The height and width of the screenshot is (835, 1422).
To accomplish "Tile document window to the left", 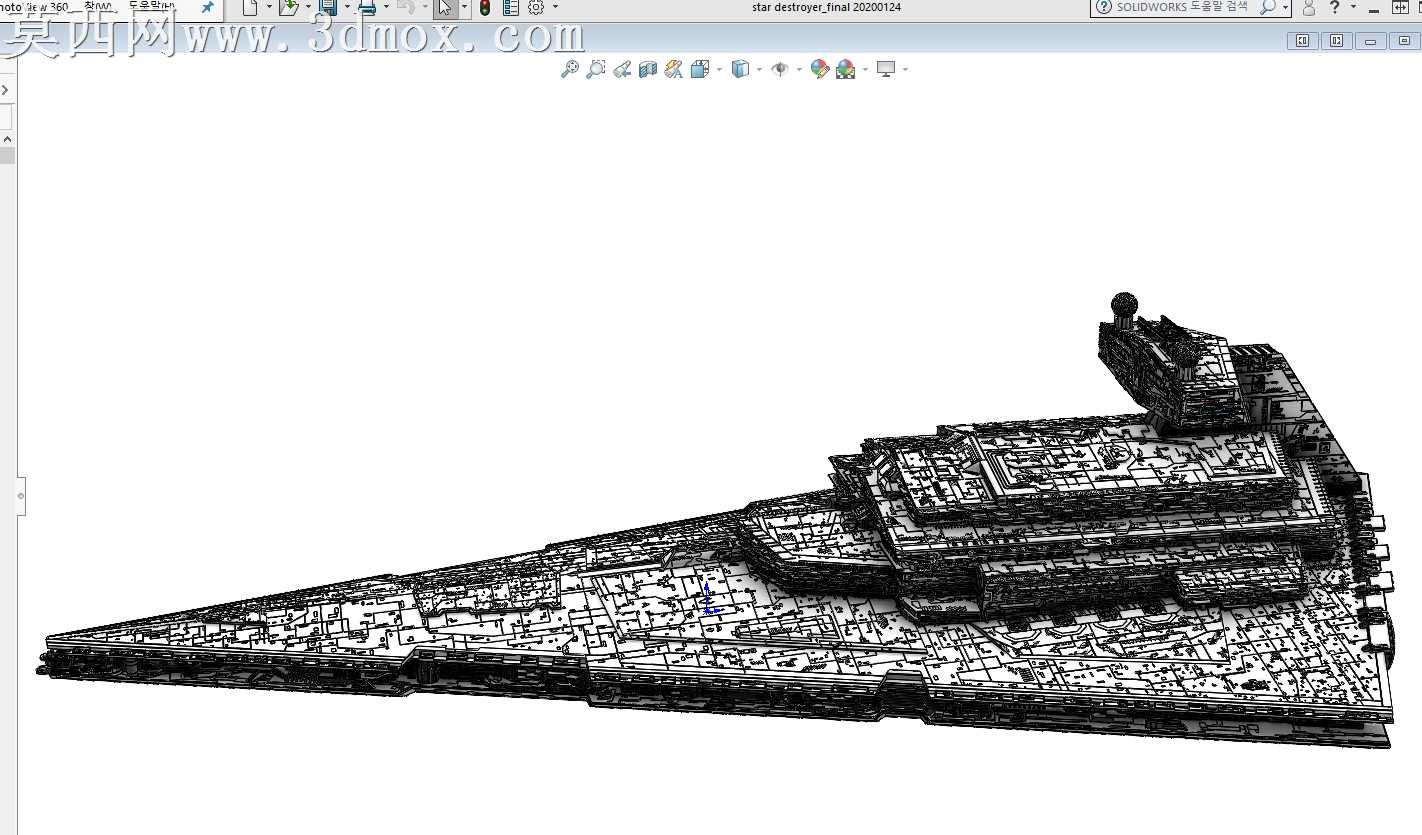I will coord(1303,41).
